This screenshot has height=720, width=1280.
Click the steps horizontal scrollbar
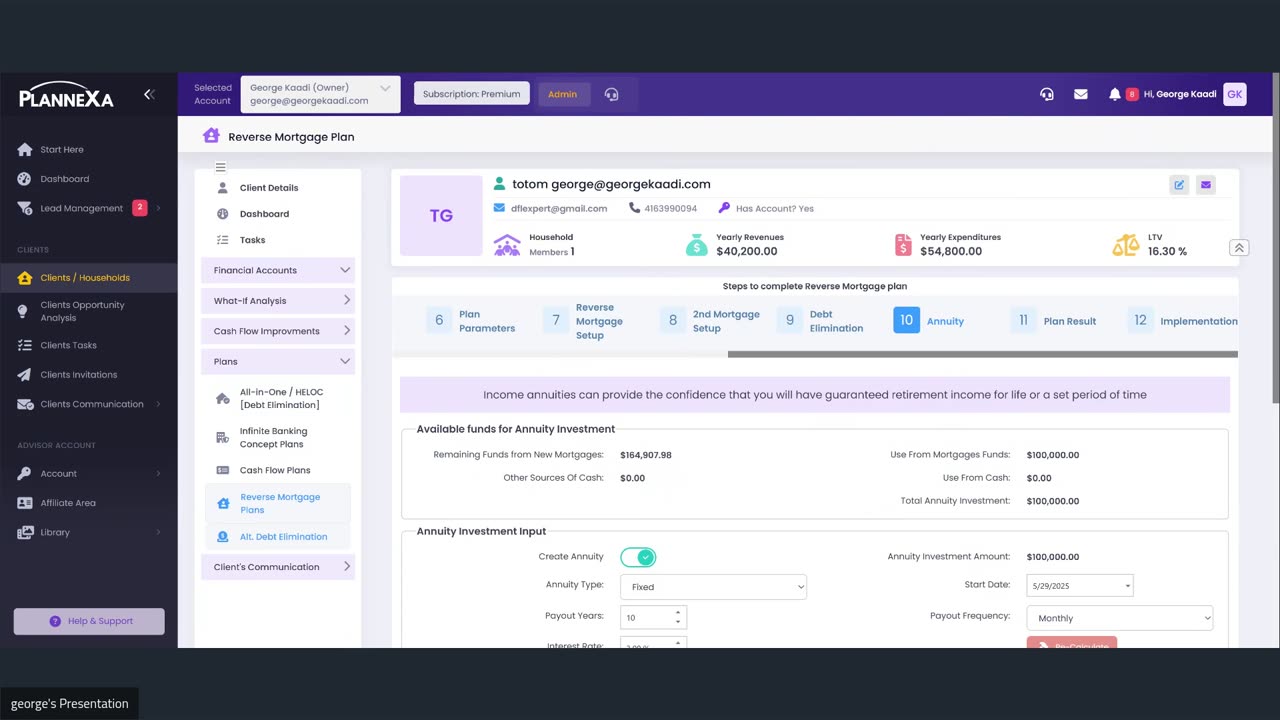(982, 354)
